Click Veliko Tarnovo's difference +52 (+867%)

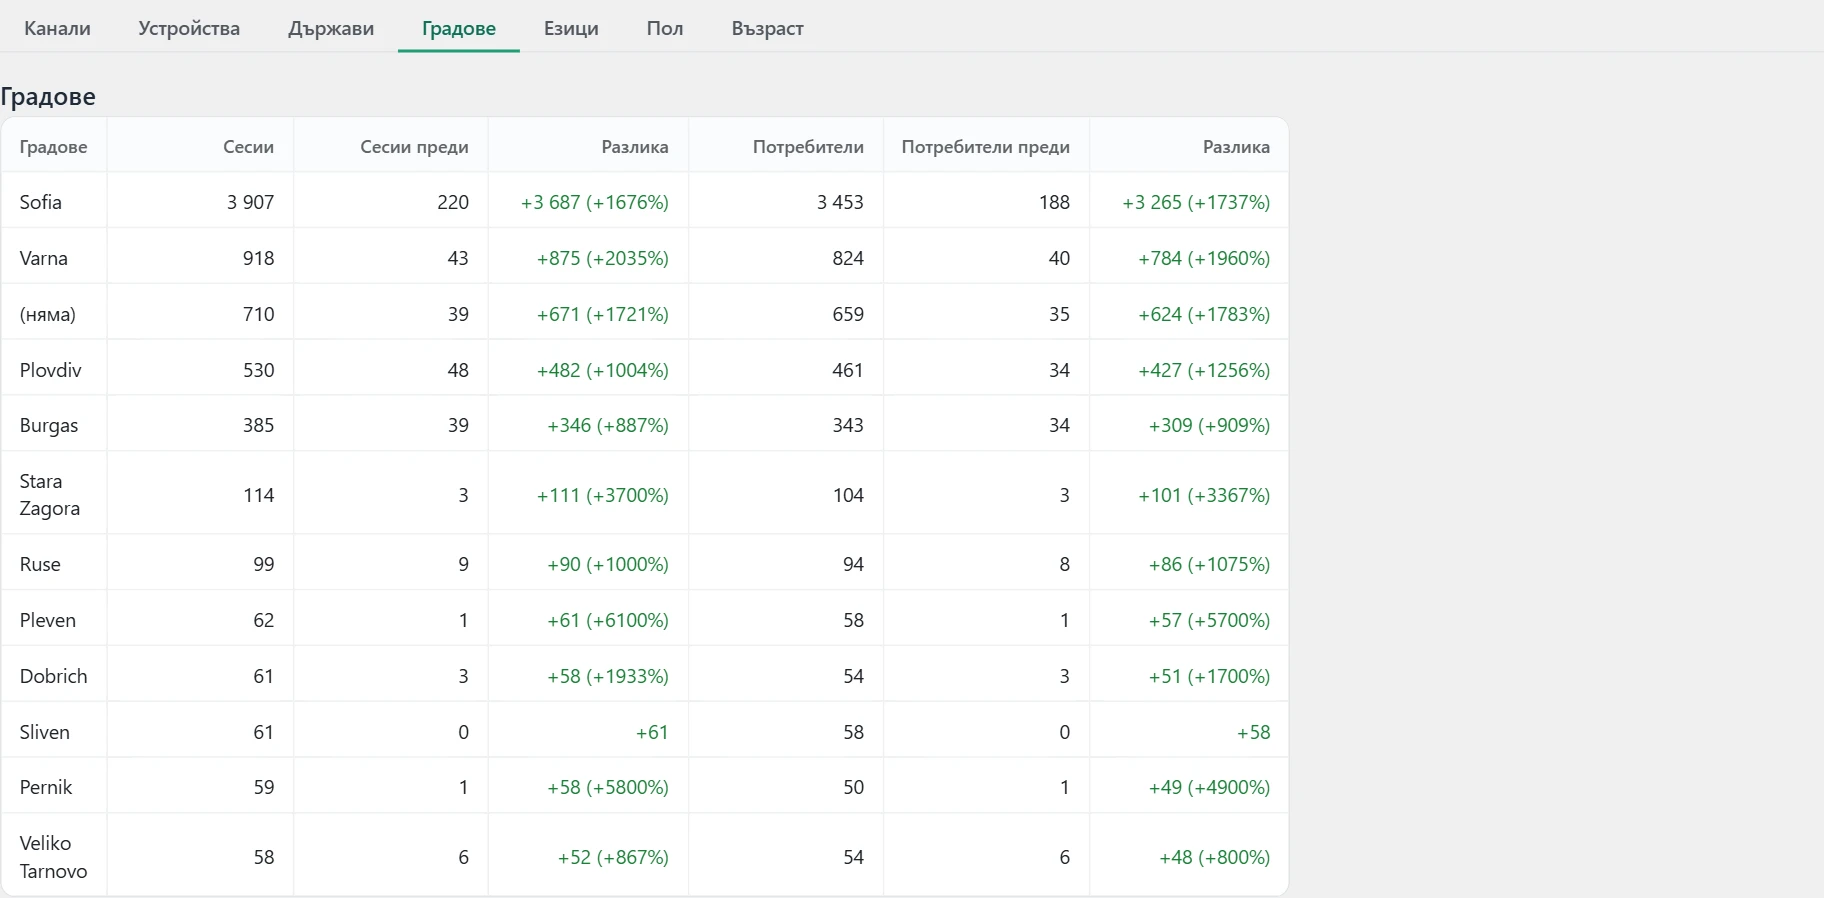tap(613, 857)
